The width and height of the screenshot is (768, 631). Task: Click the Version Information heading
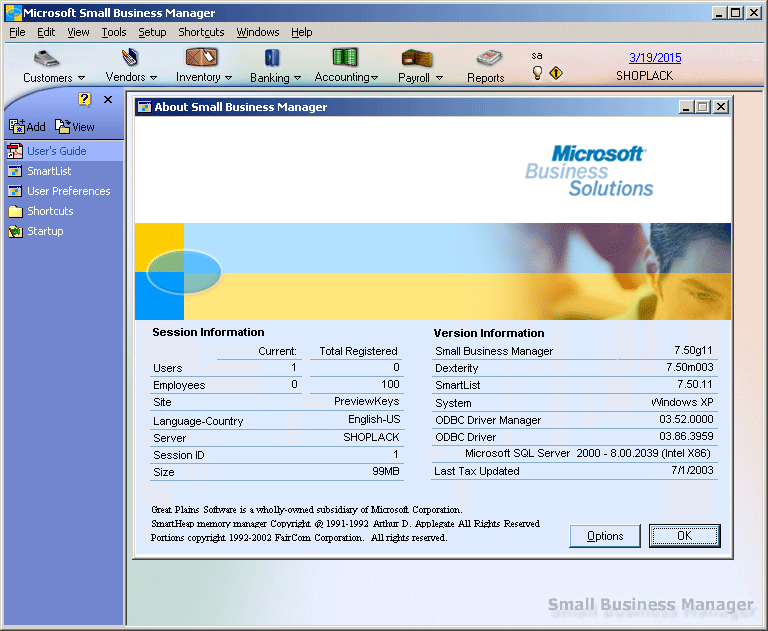[489, 333]
